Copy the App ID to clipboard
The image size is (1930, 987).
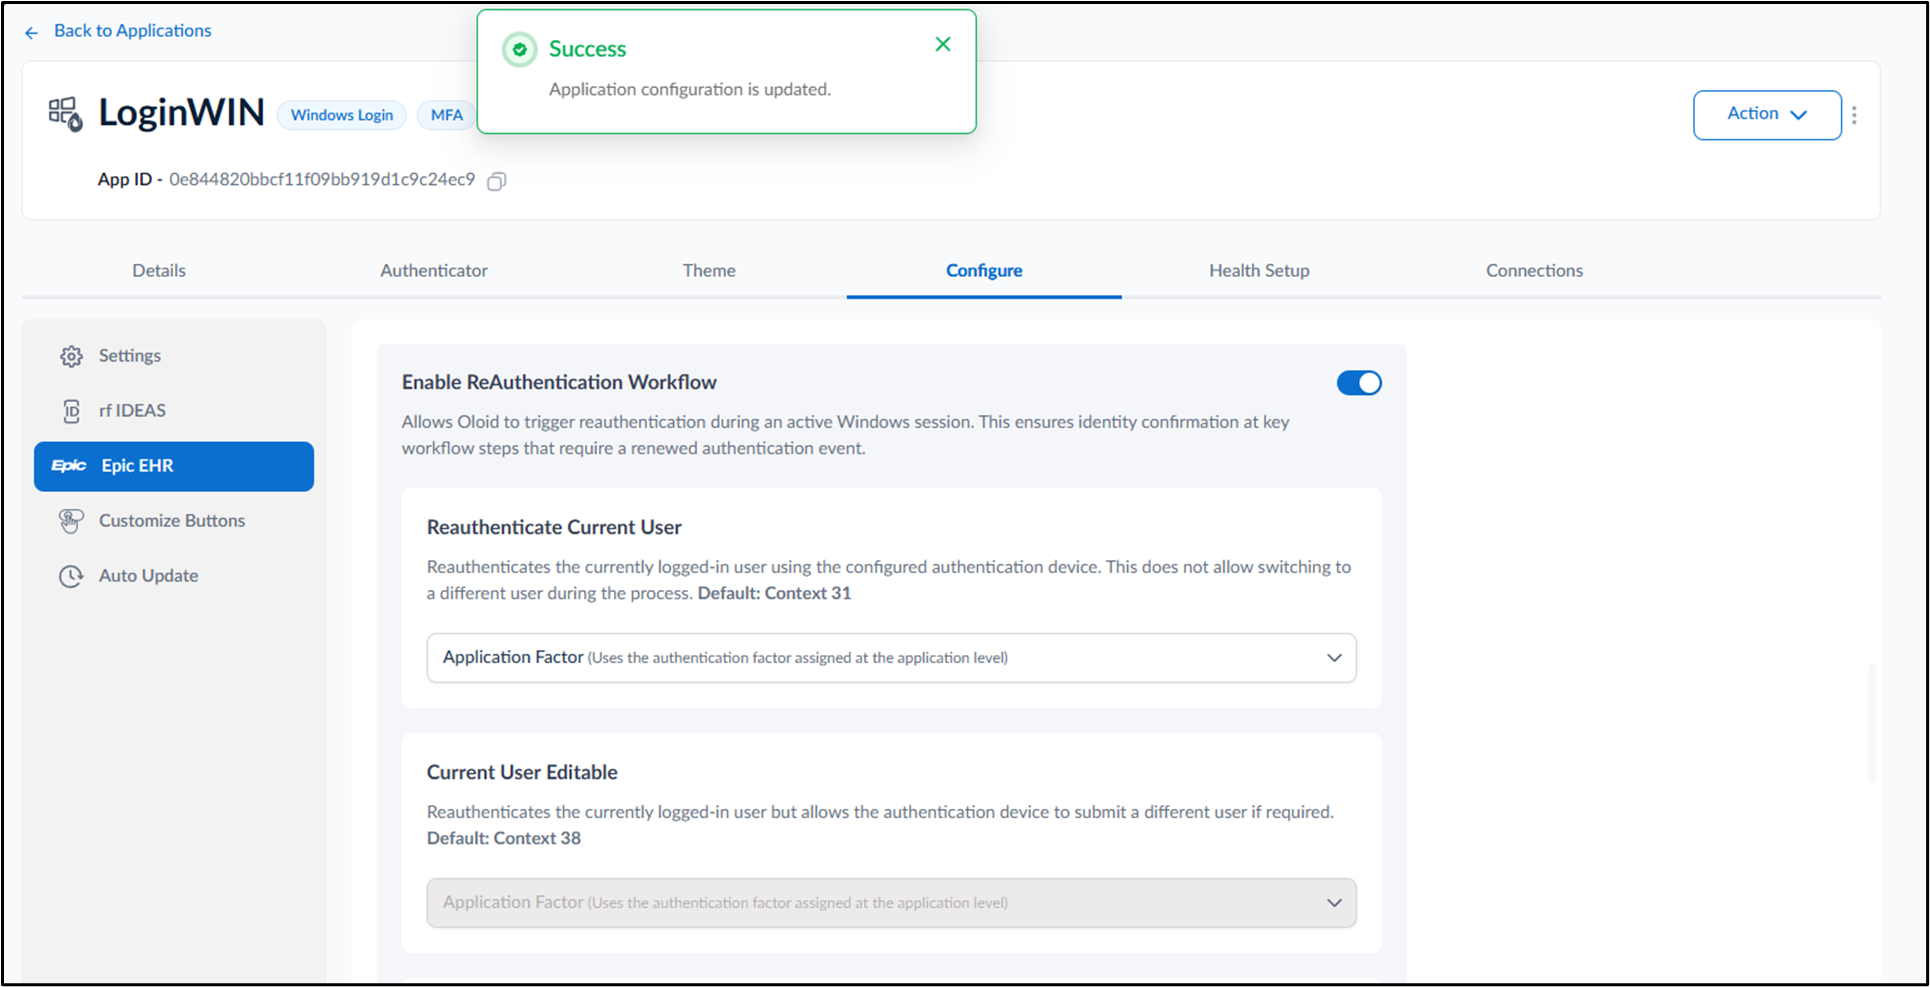(496, 181)
